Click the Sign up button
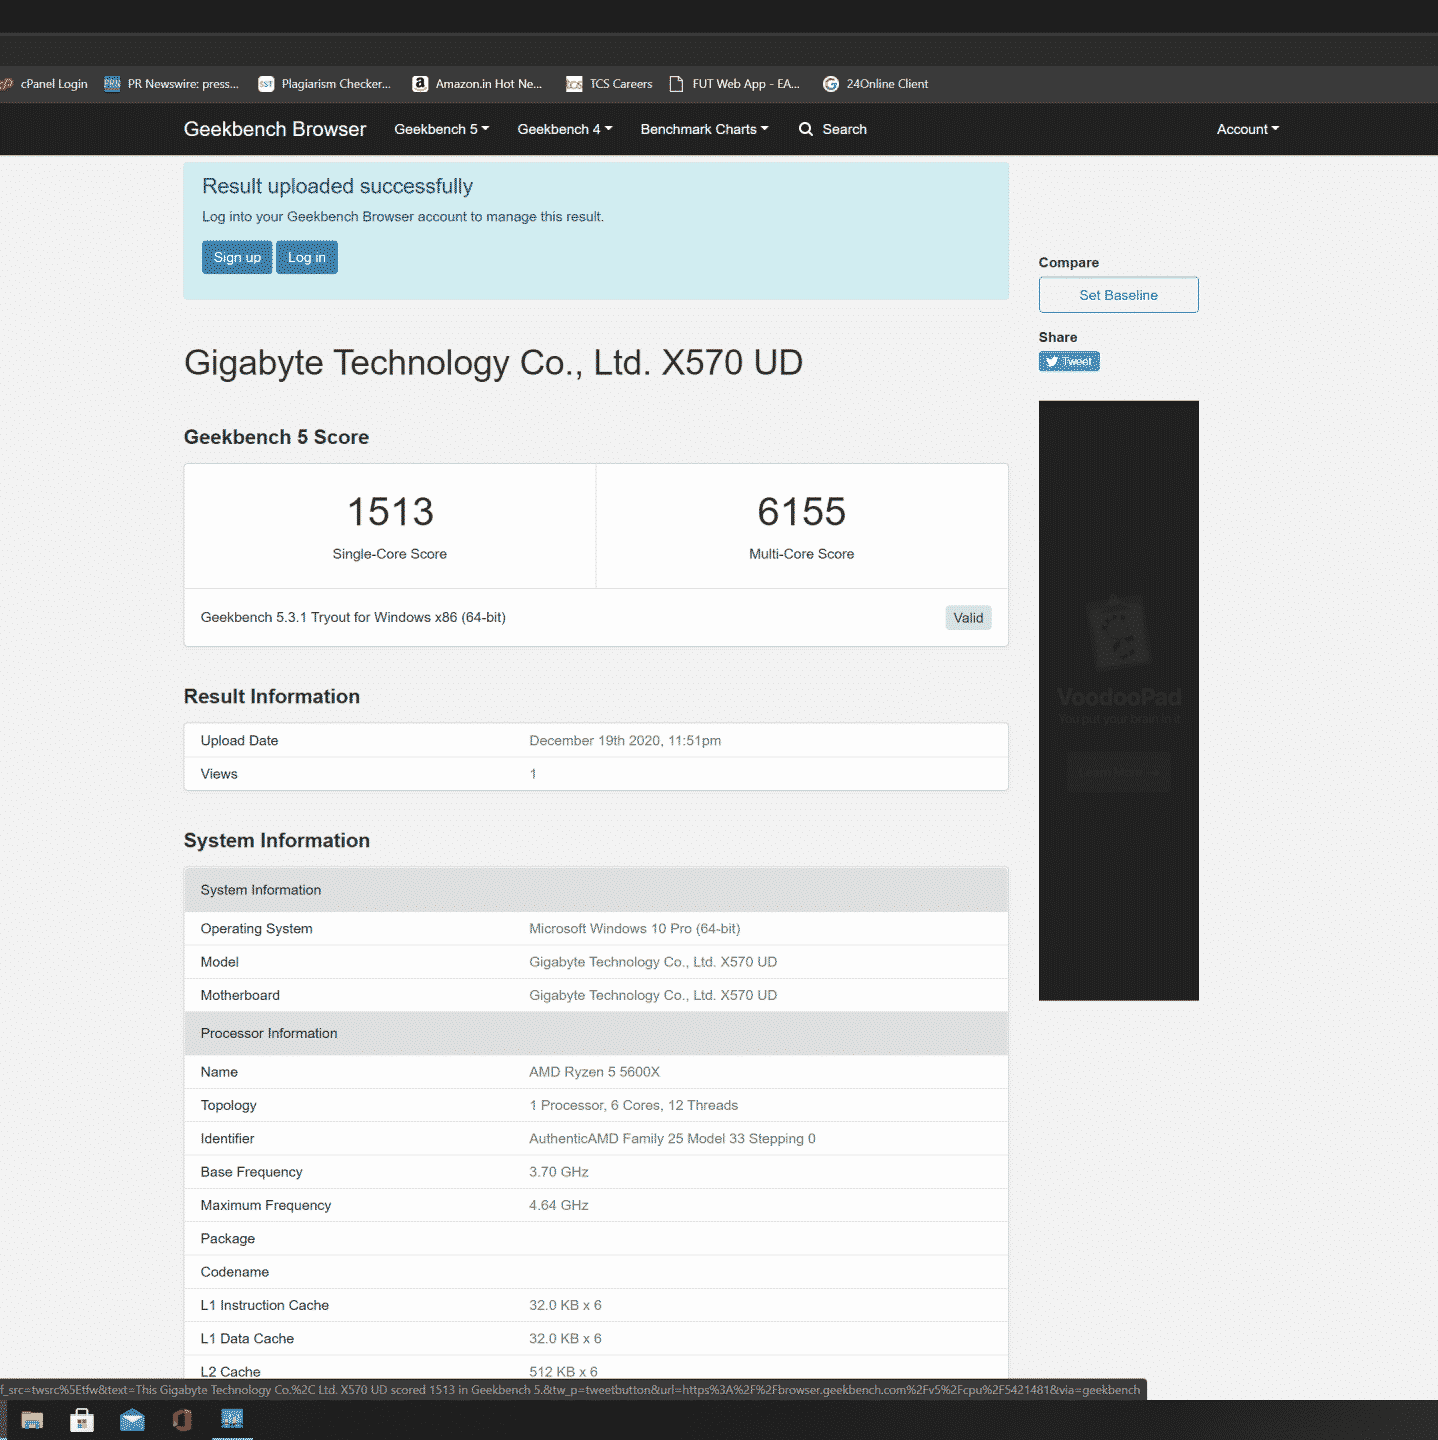The height and width of the screenshot is (1440, 1438). 237,257
